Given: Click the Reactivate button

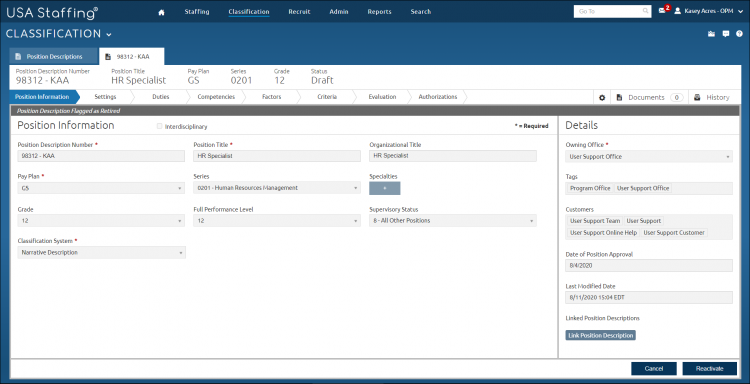Looking at the screenshot, I should click(710, 369).
